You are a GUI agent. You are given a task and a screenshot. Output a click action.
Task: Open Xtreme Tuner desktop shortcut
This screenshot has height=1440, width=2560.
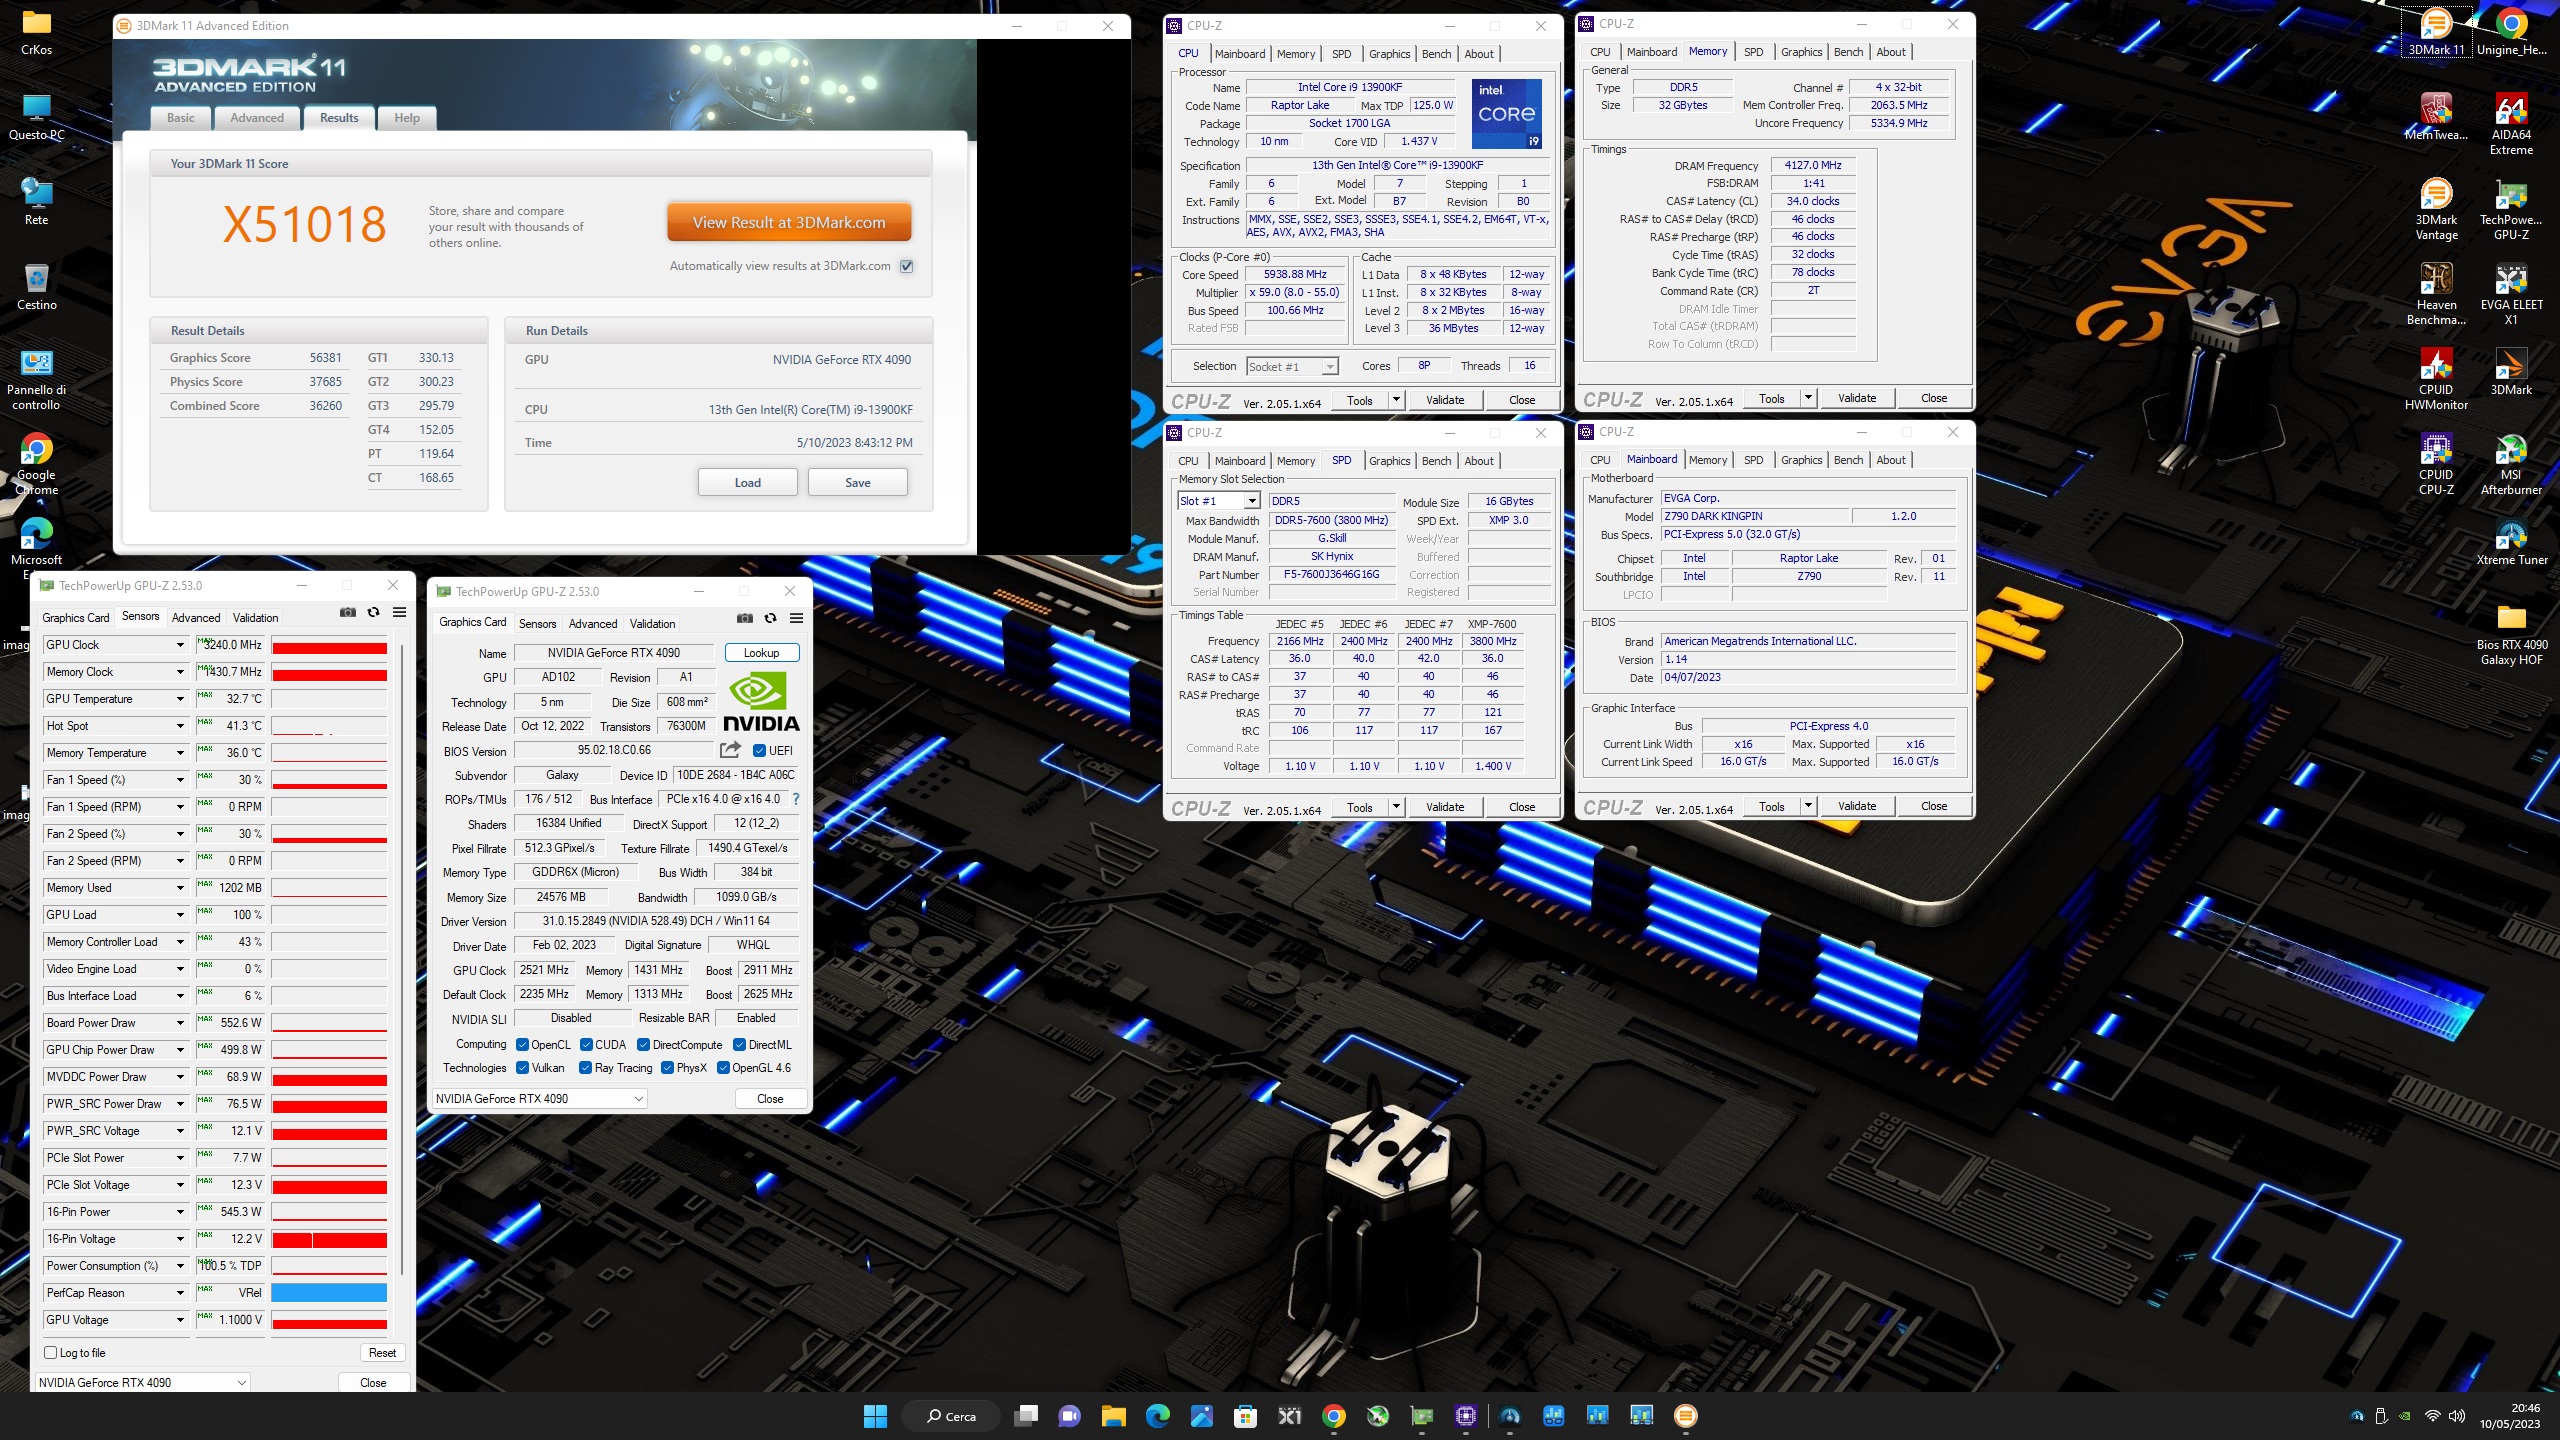(x=2511, y=542)
